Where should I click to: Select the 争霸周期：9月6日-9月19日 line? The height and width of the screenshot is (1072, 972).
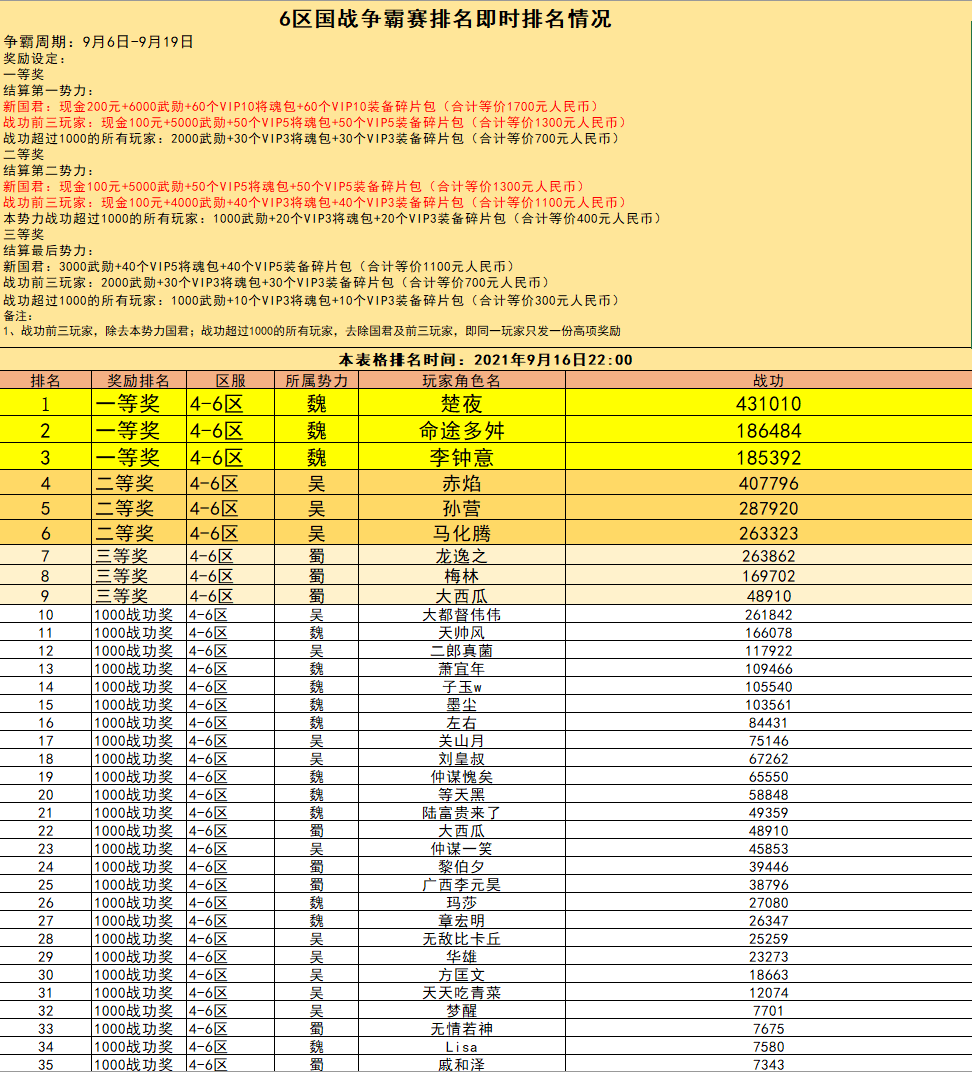click(98, 42)
